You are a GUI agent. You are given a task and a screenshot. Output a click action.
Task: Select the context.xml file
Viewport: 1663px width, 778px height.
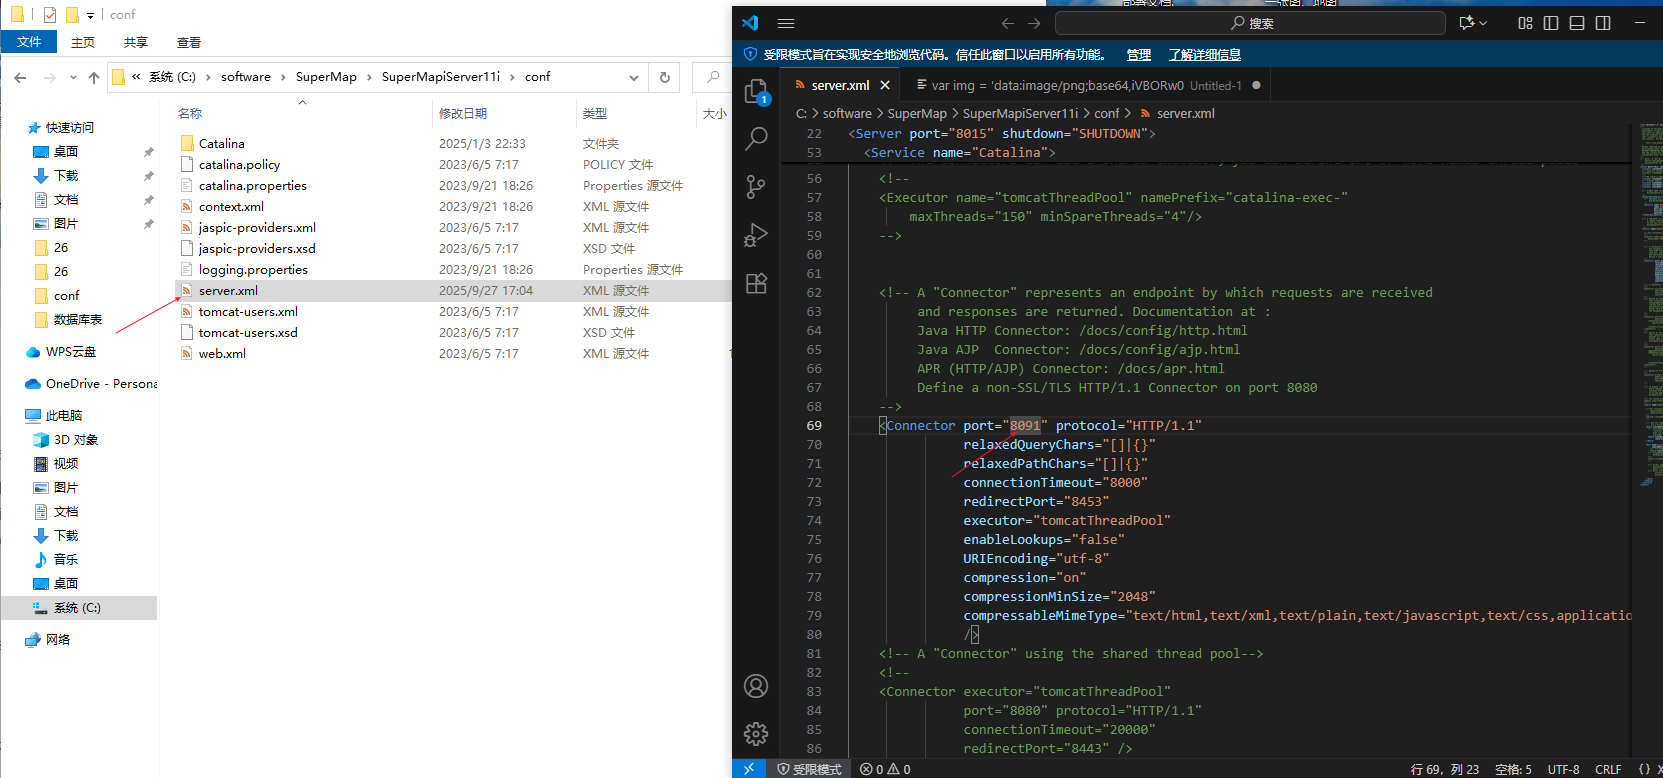point(231,207)
